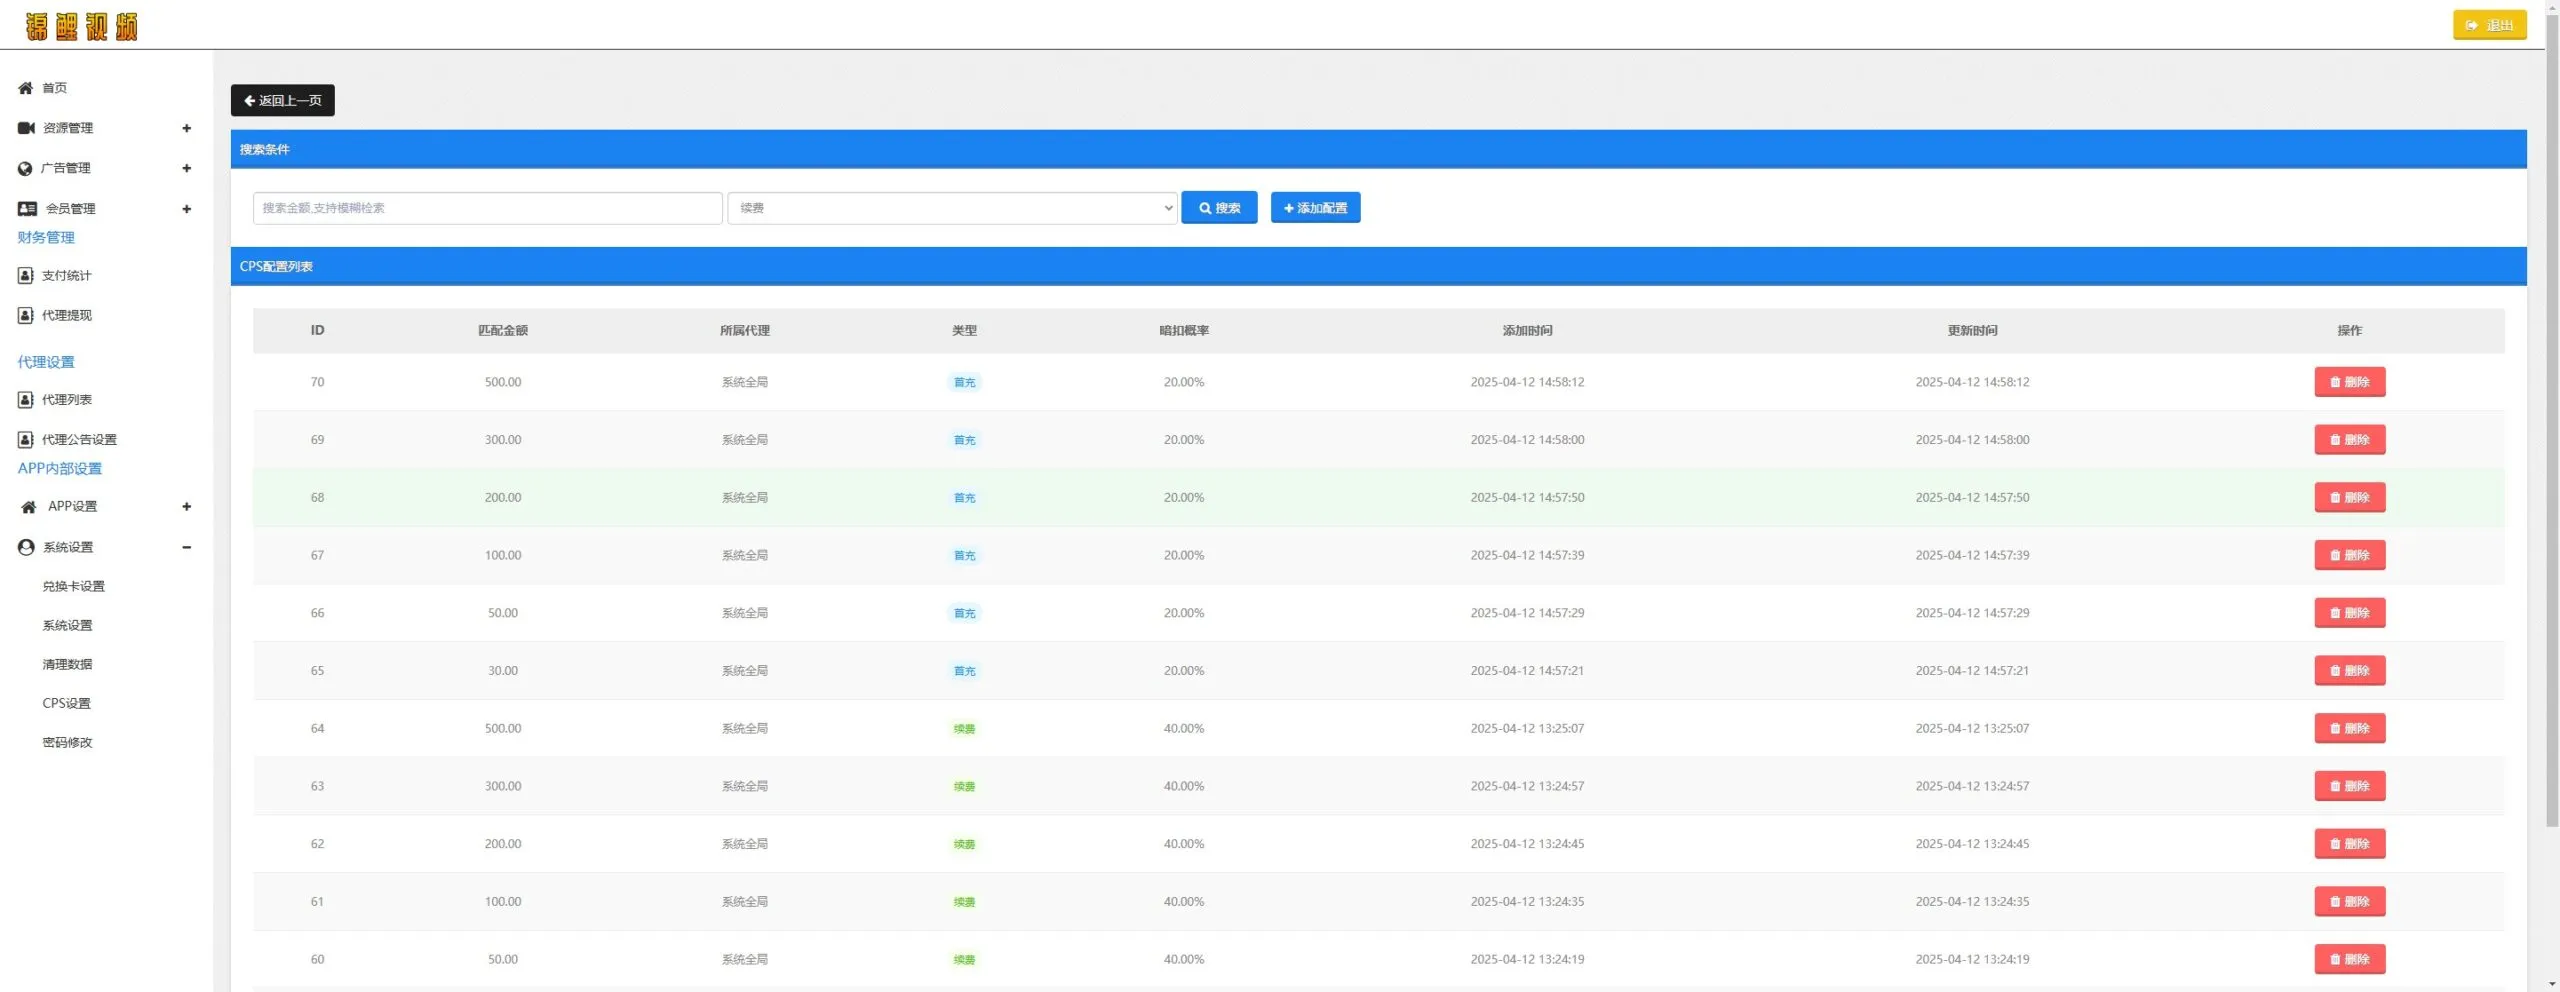Viewport: 2560px width, 992px height.
Task: Click the 续费 tag in row 64
Action: [x=964, y=729]
